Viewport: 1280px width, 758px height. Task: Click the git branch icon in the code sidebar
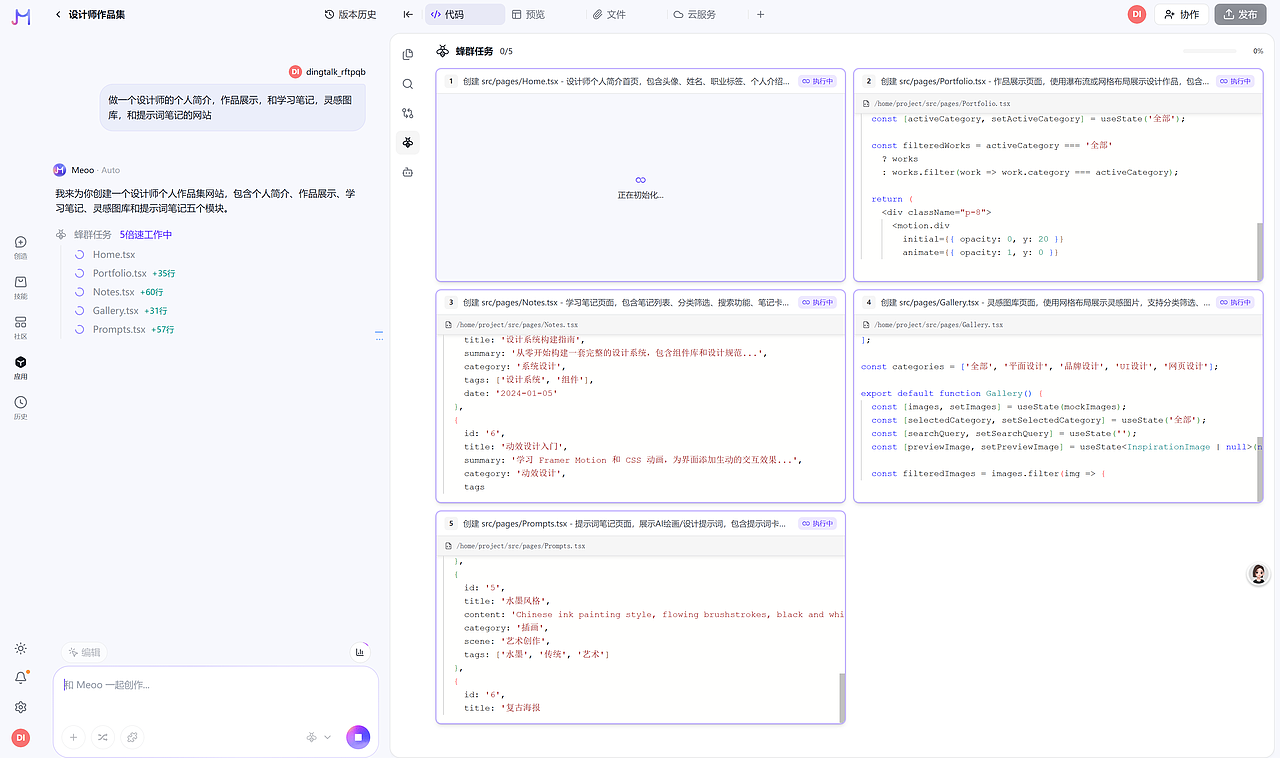pyautogui.click(x=407, y=113)
